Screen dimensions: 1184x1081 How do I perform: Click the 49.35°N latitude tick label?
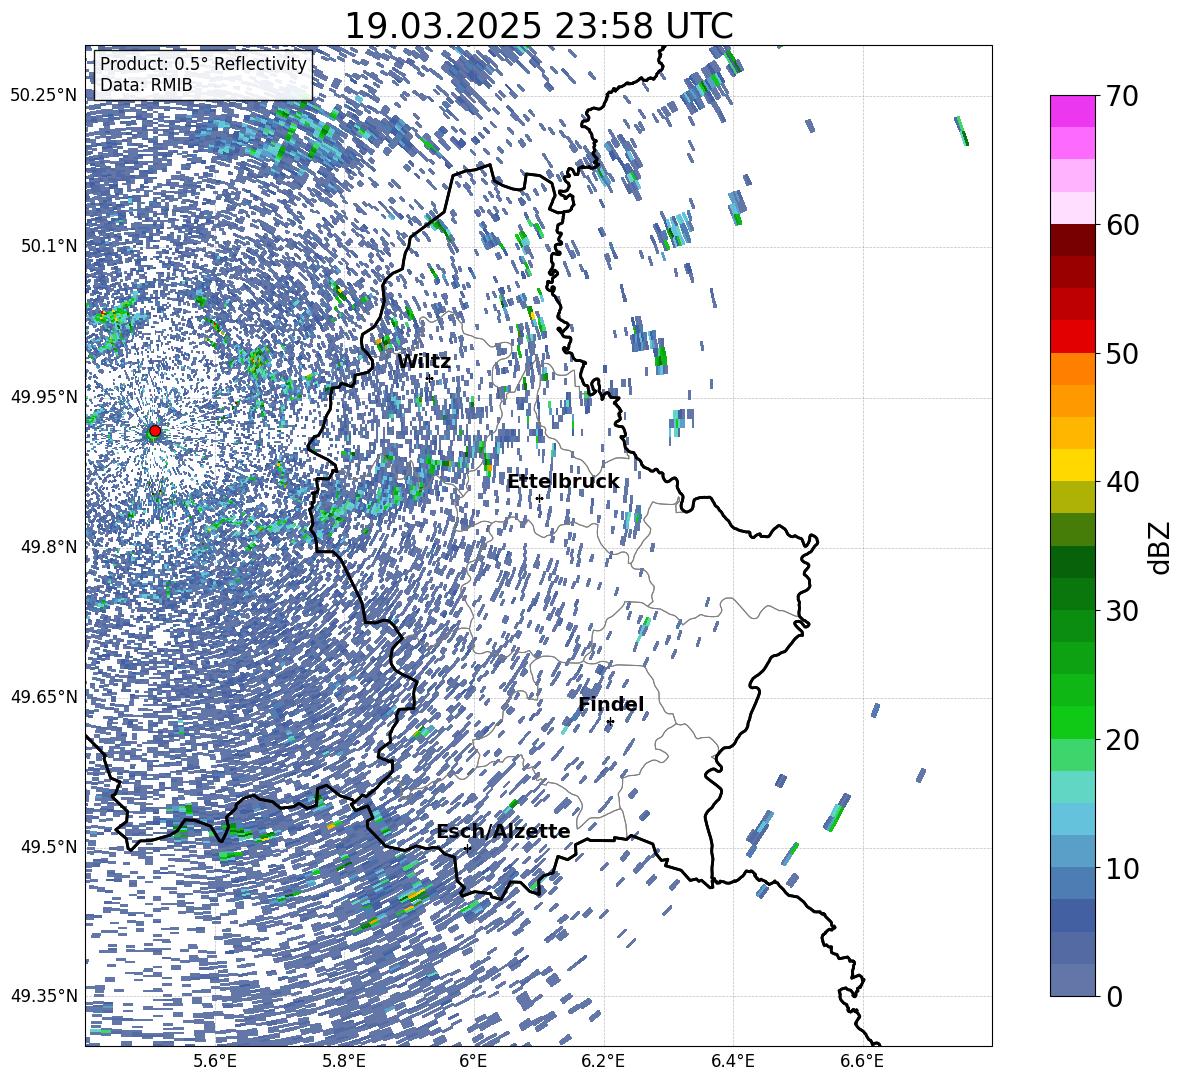click(44, 996)
